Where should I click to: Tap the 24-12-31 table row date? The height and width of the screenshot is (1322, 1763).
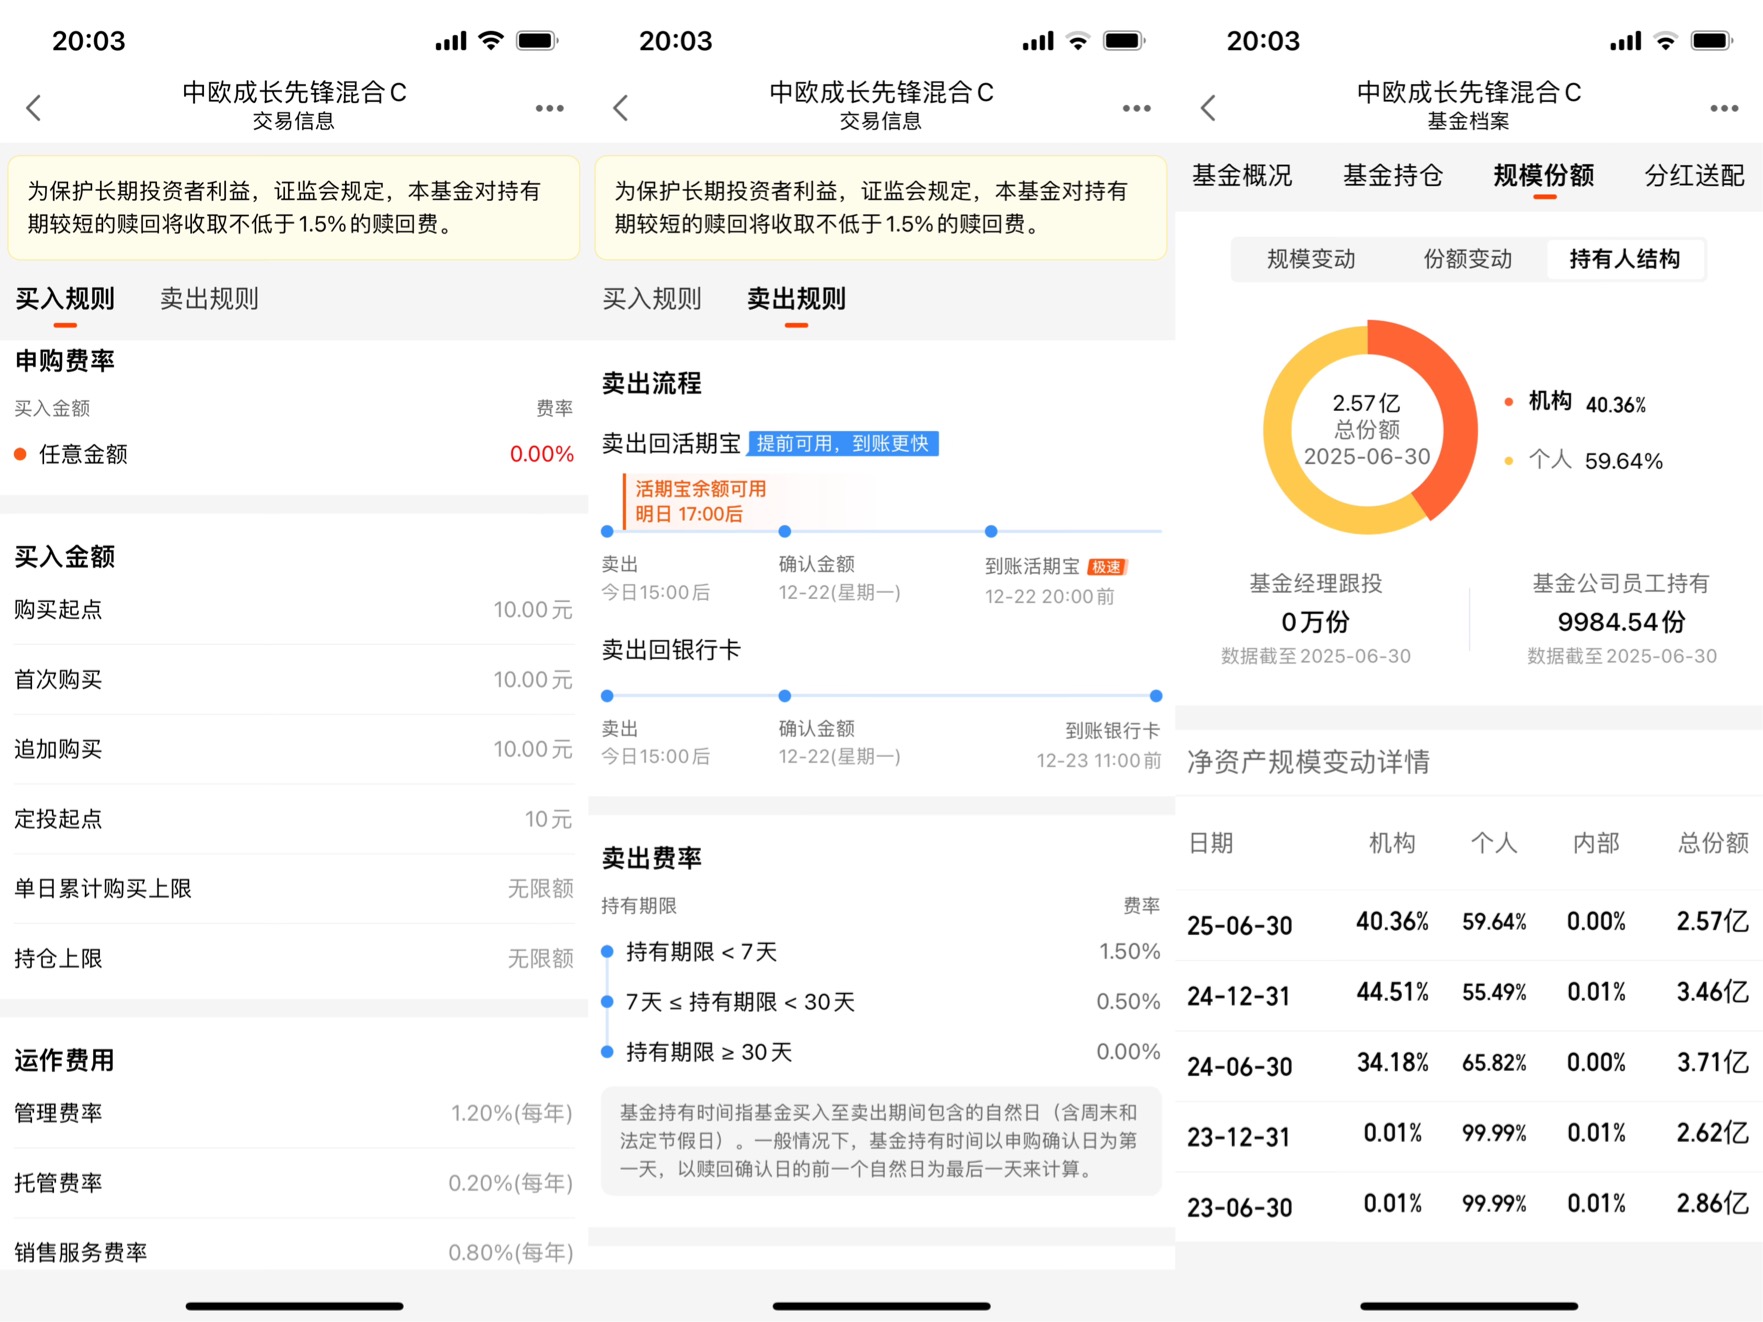point(1240,996)
